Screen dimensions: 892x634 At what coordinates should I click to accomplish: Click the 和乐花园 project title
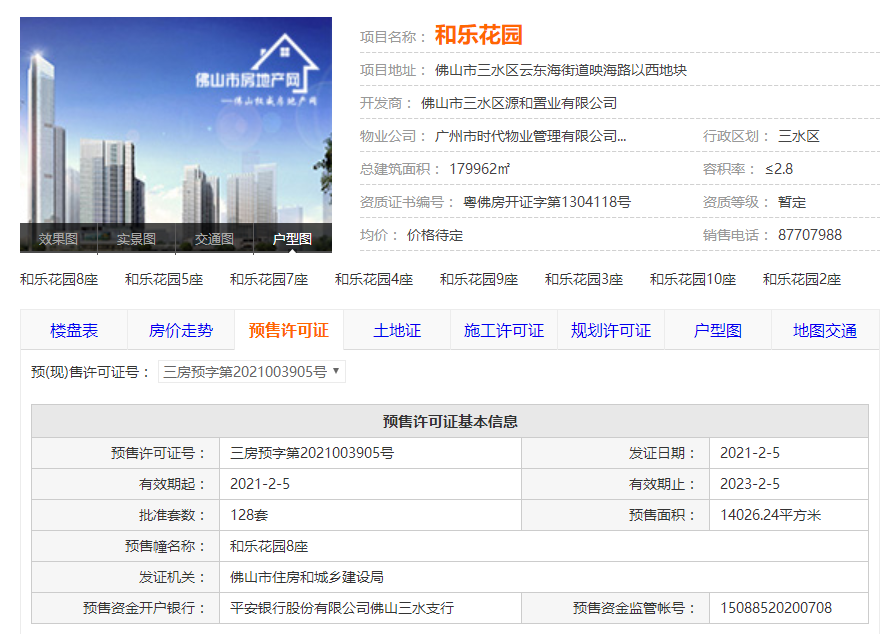[x=478, y=36]
